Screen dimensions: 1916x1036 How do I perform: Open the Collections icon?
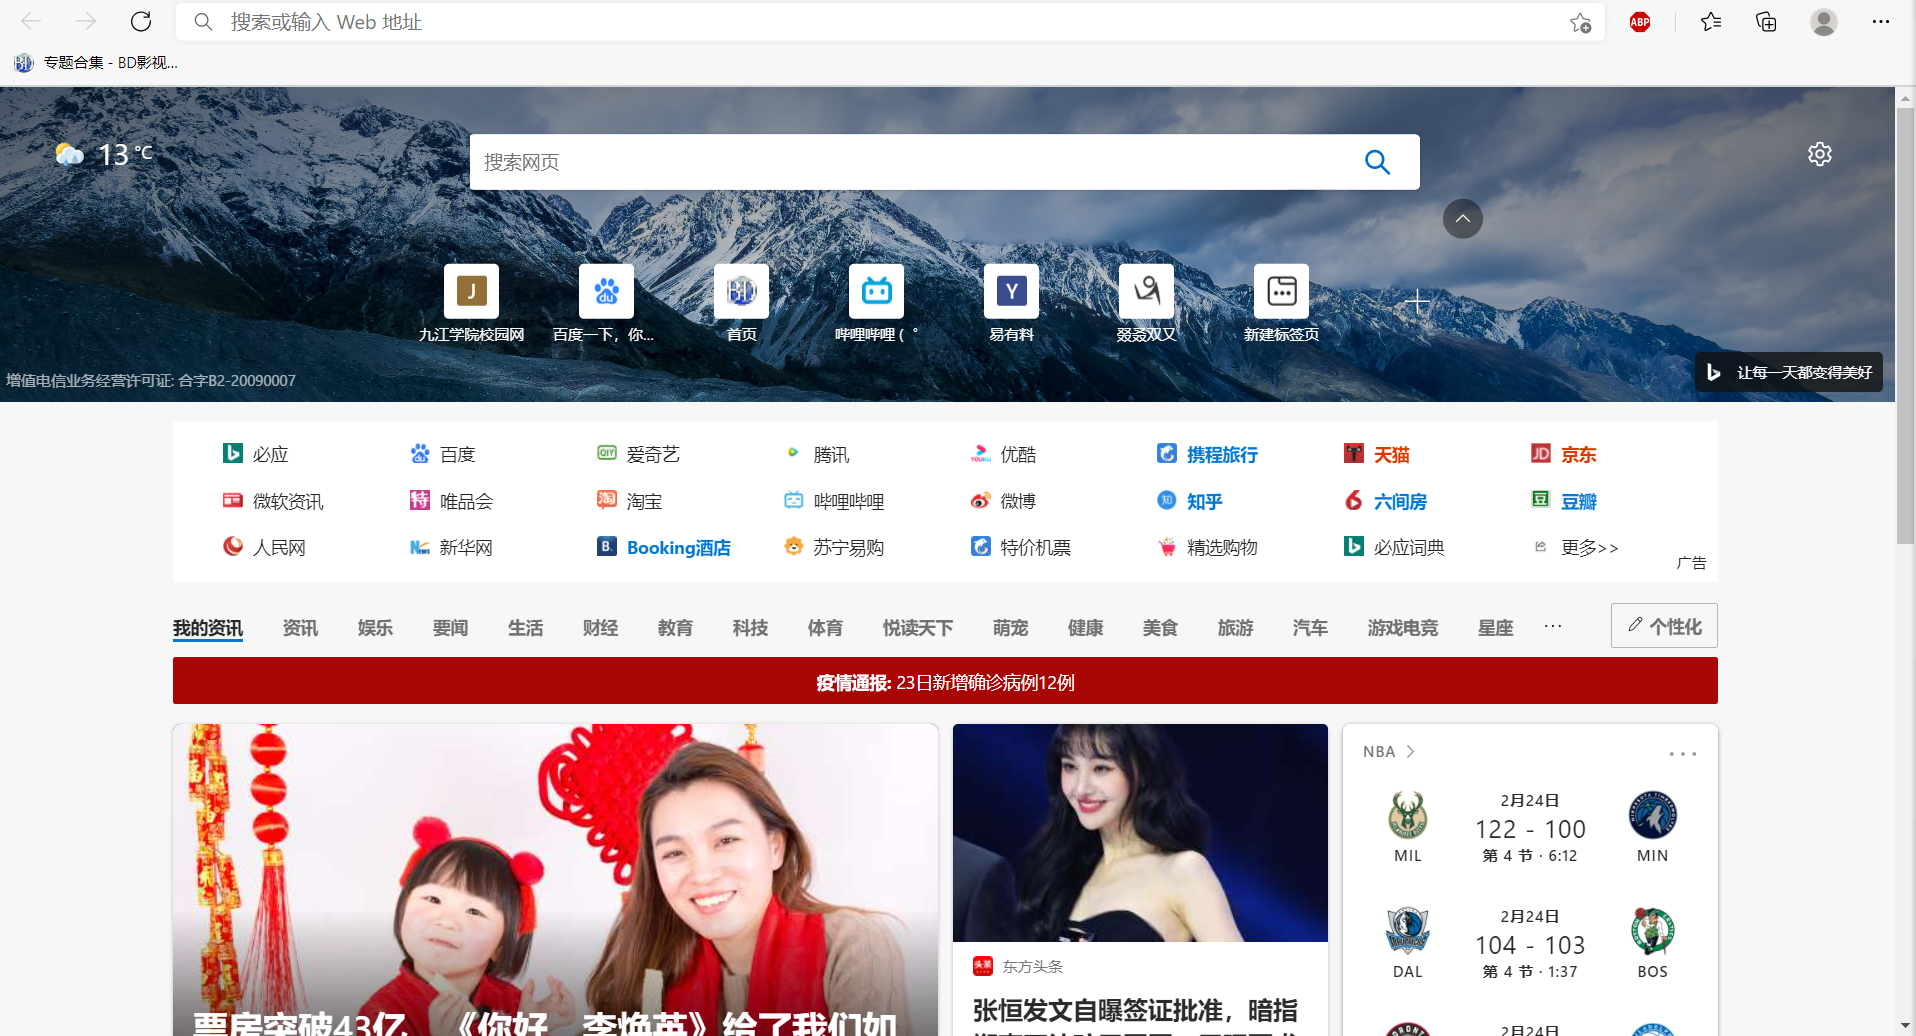click(1767, 22)
